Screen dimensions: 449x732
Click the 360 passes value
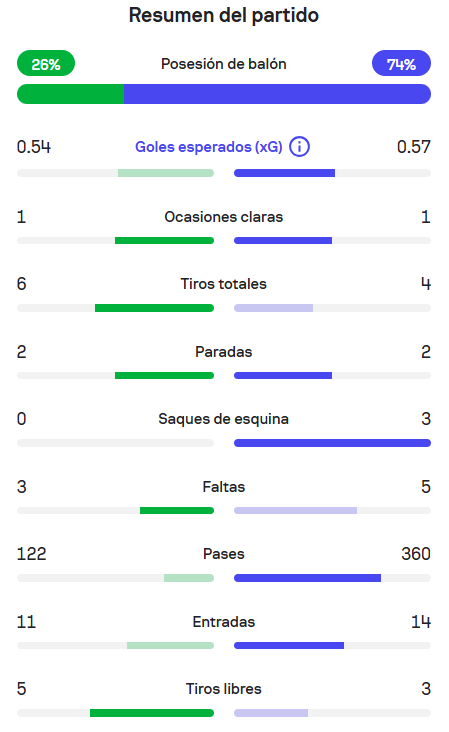(x=415, y=554)
